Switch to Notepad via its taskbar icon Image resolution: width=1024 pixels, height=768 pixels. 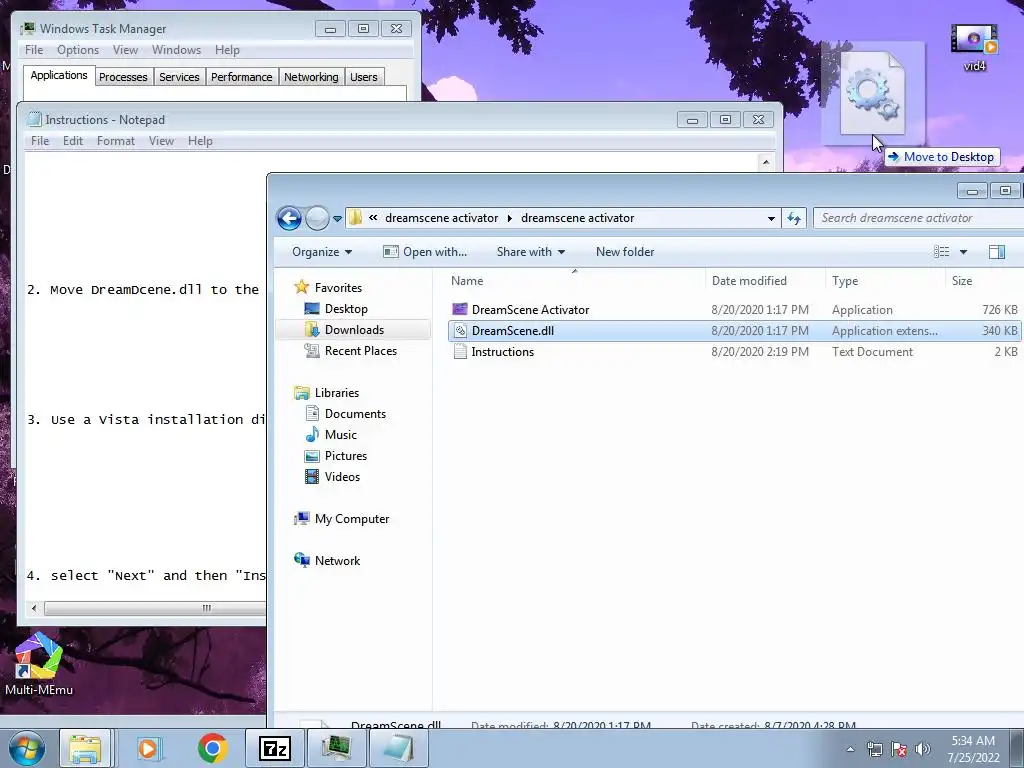click(399, 748)
